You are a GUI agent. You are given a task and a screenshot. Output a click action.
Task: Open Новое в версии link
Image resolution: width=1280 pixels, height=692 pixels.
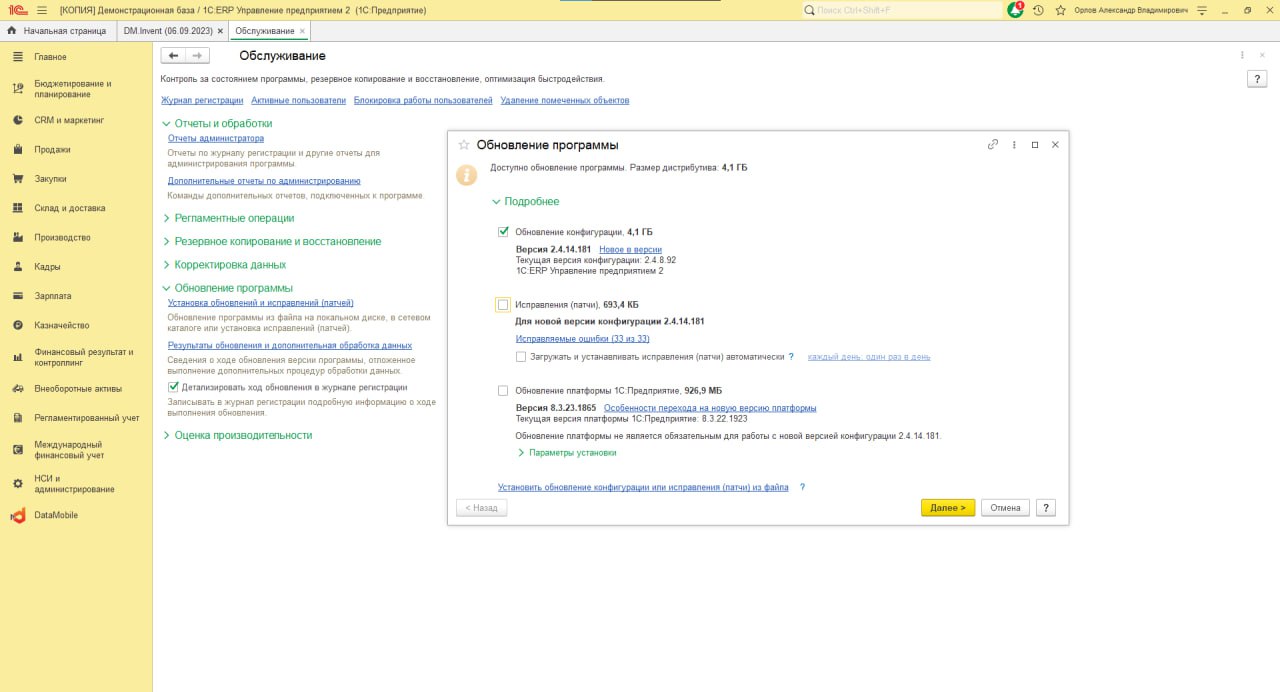coord(630,249)
